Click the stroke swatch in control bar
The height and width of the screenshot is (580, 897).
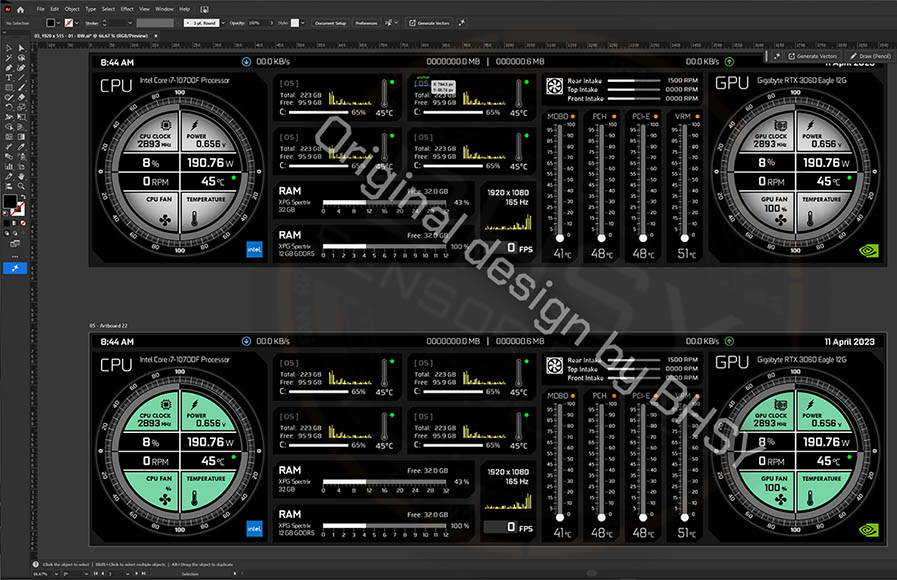[69, 23]
